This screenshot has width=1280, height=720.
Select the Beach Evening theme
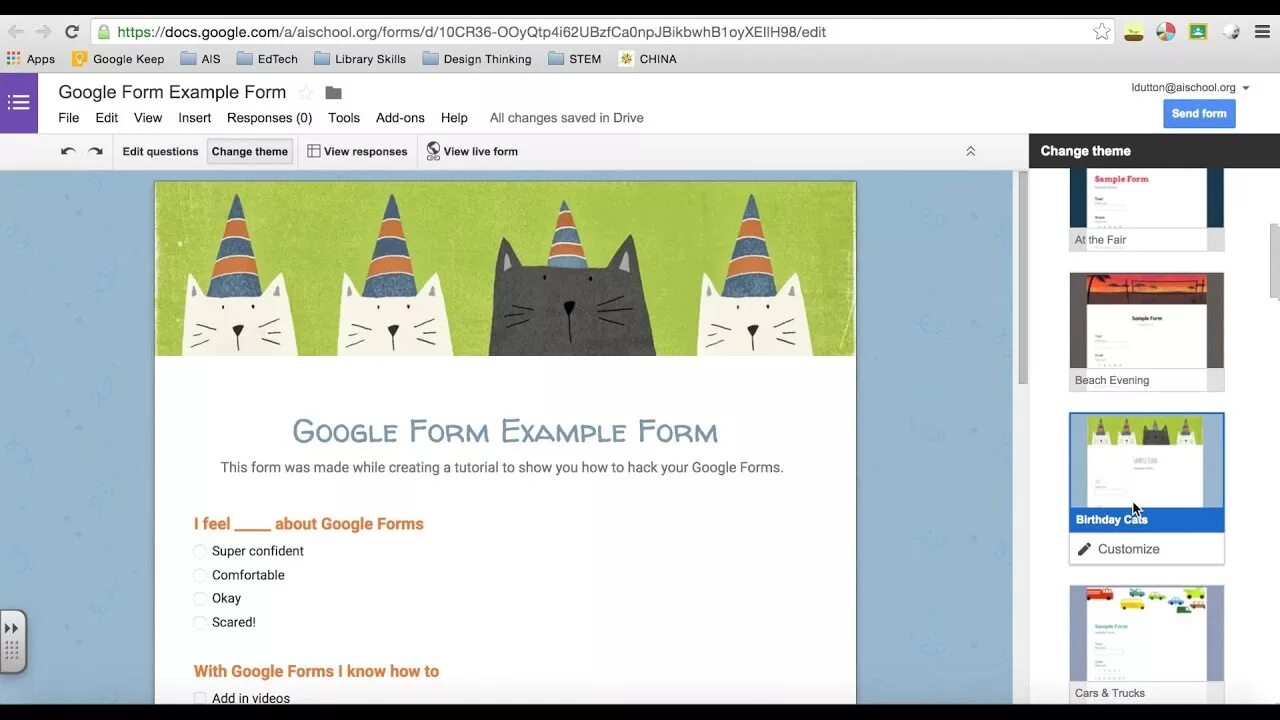(x=1146, y=332)
